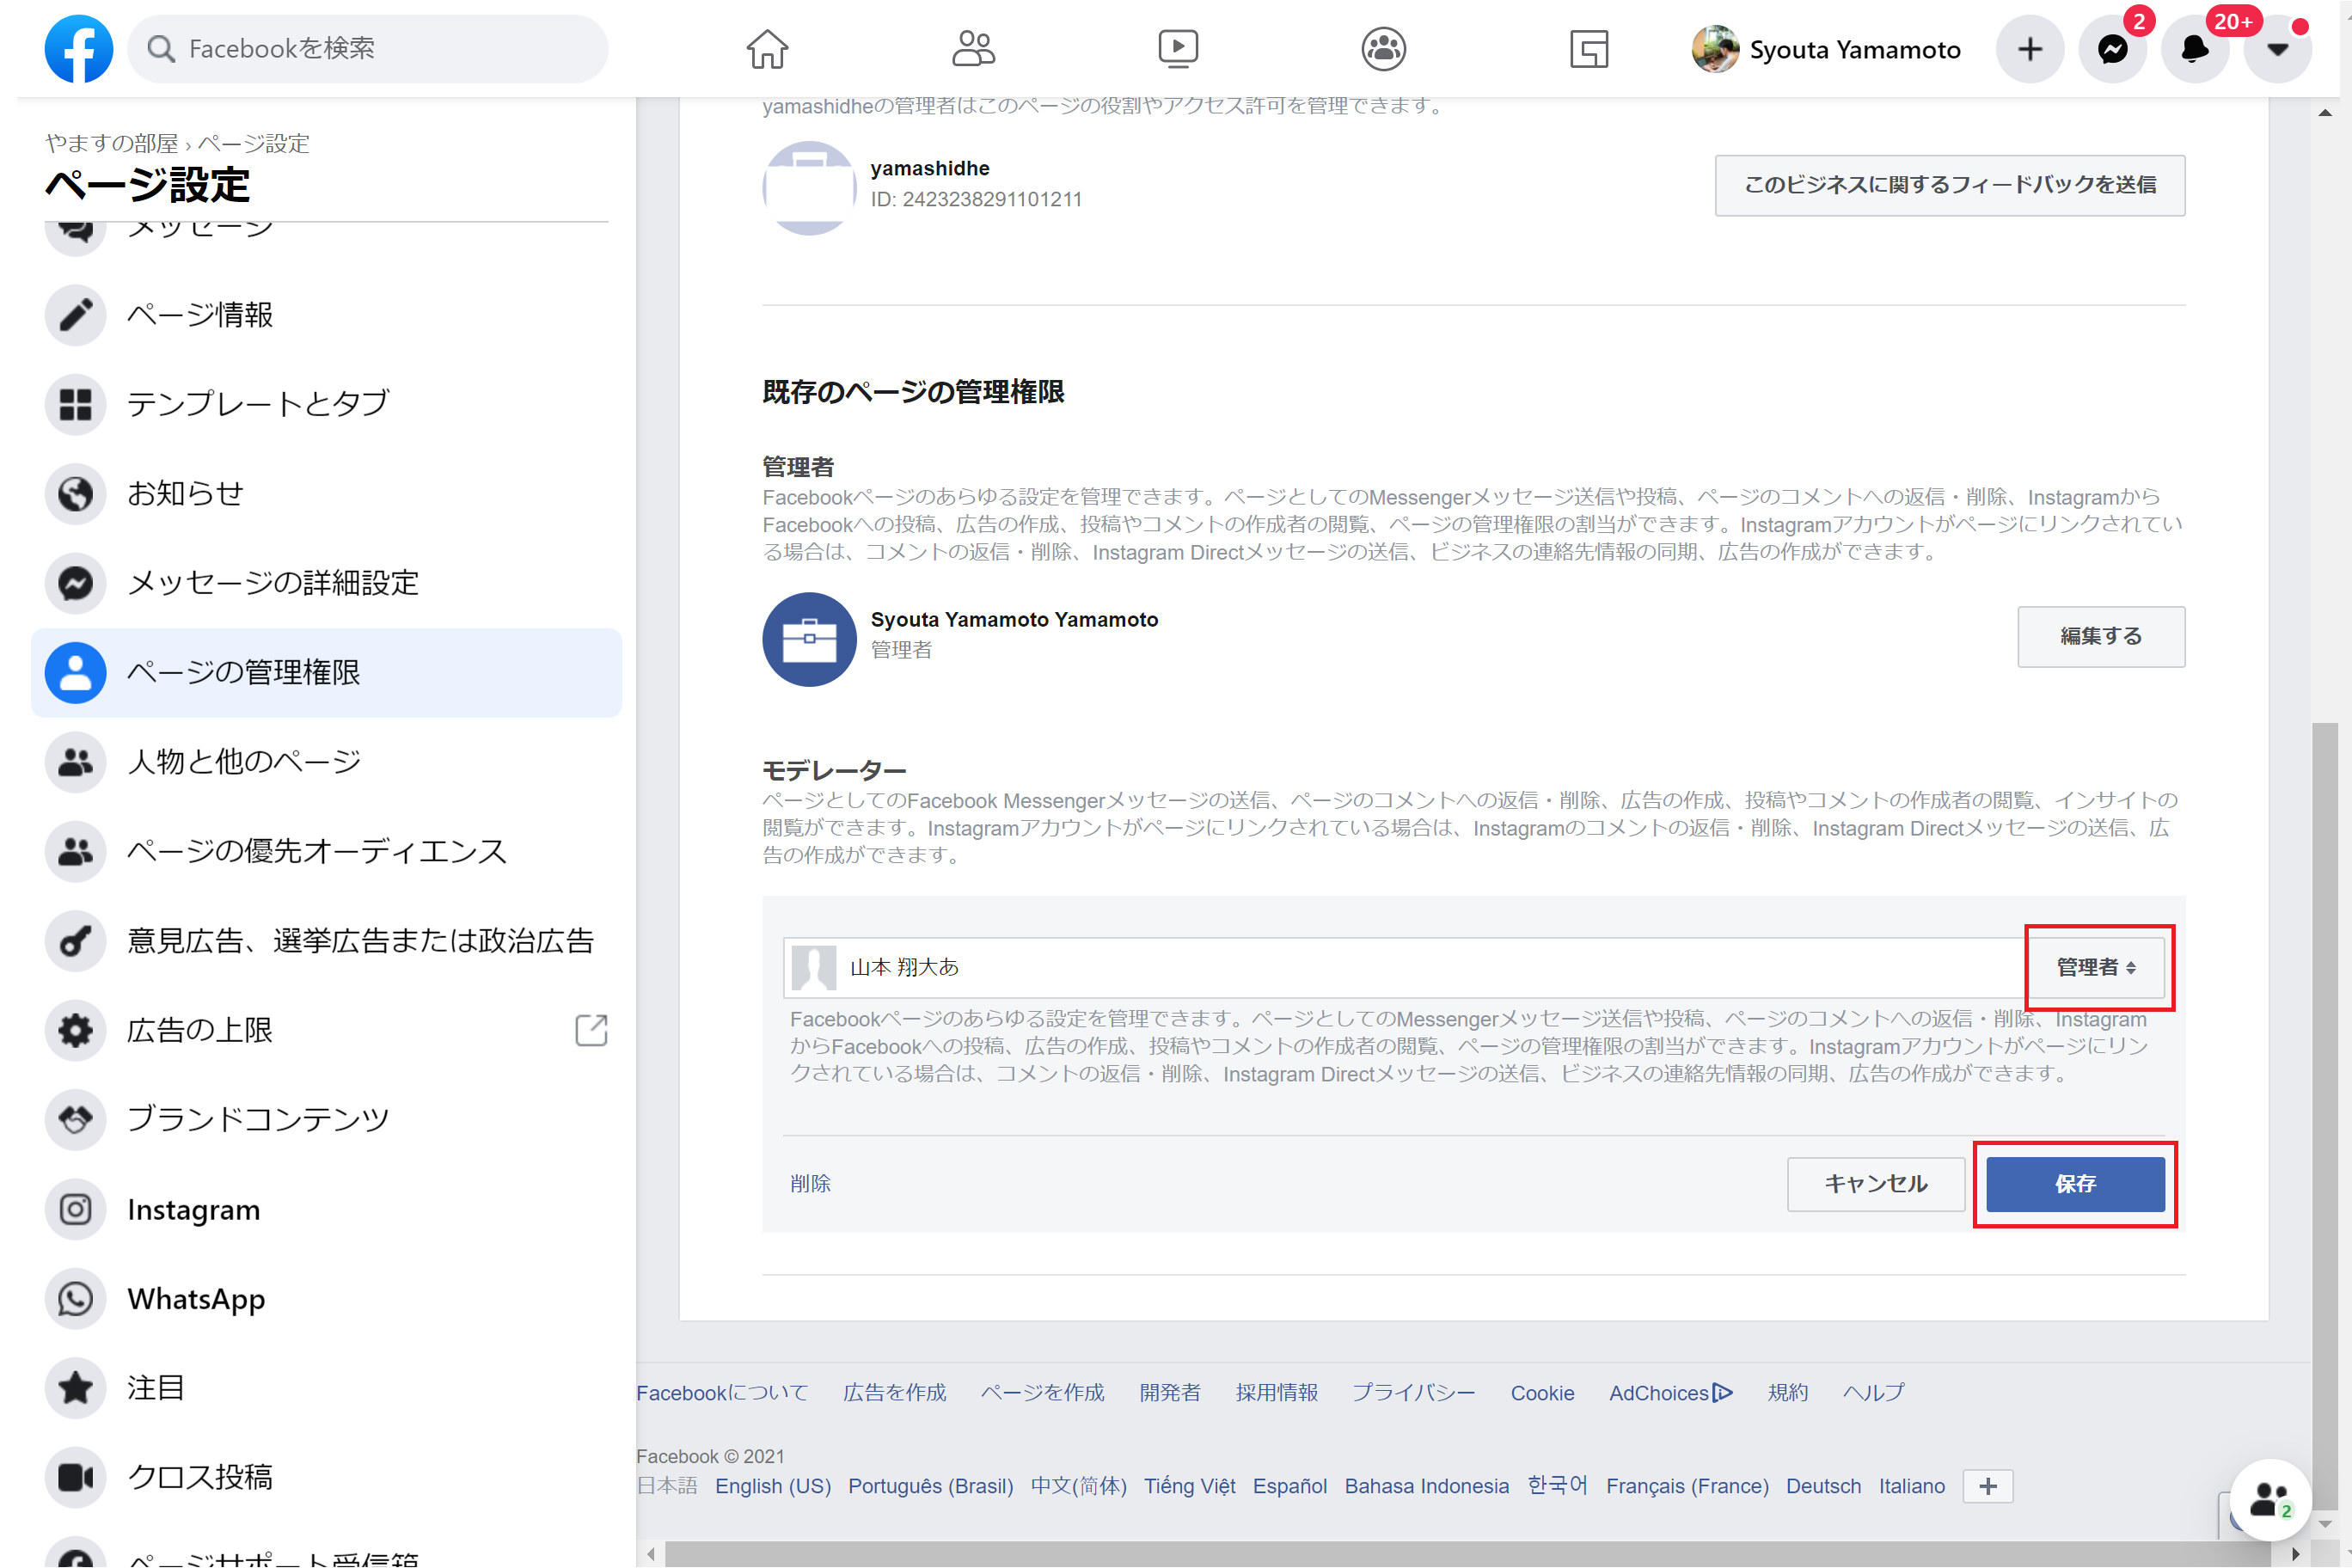Open 開発者 footer link

[x=1170, y=1393]
